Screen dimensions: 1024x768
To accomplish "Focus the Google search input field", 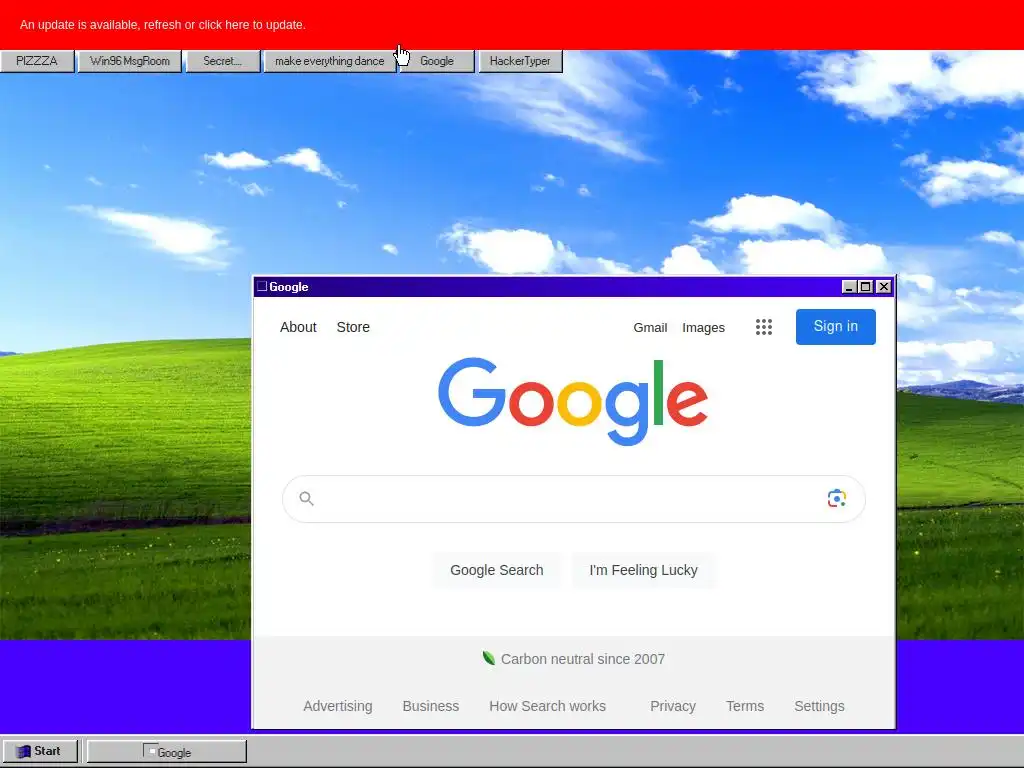I will tap(573, 499).
